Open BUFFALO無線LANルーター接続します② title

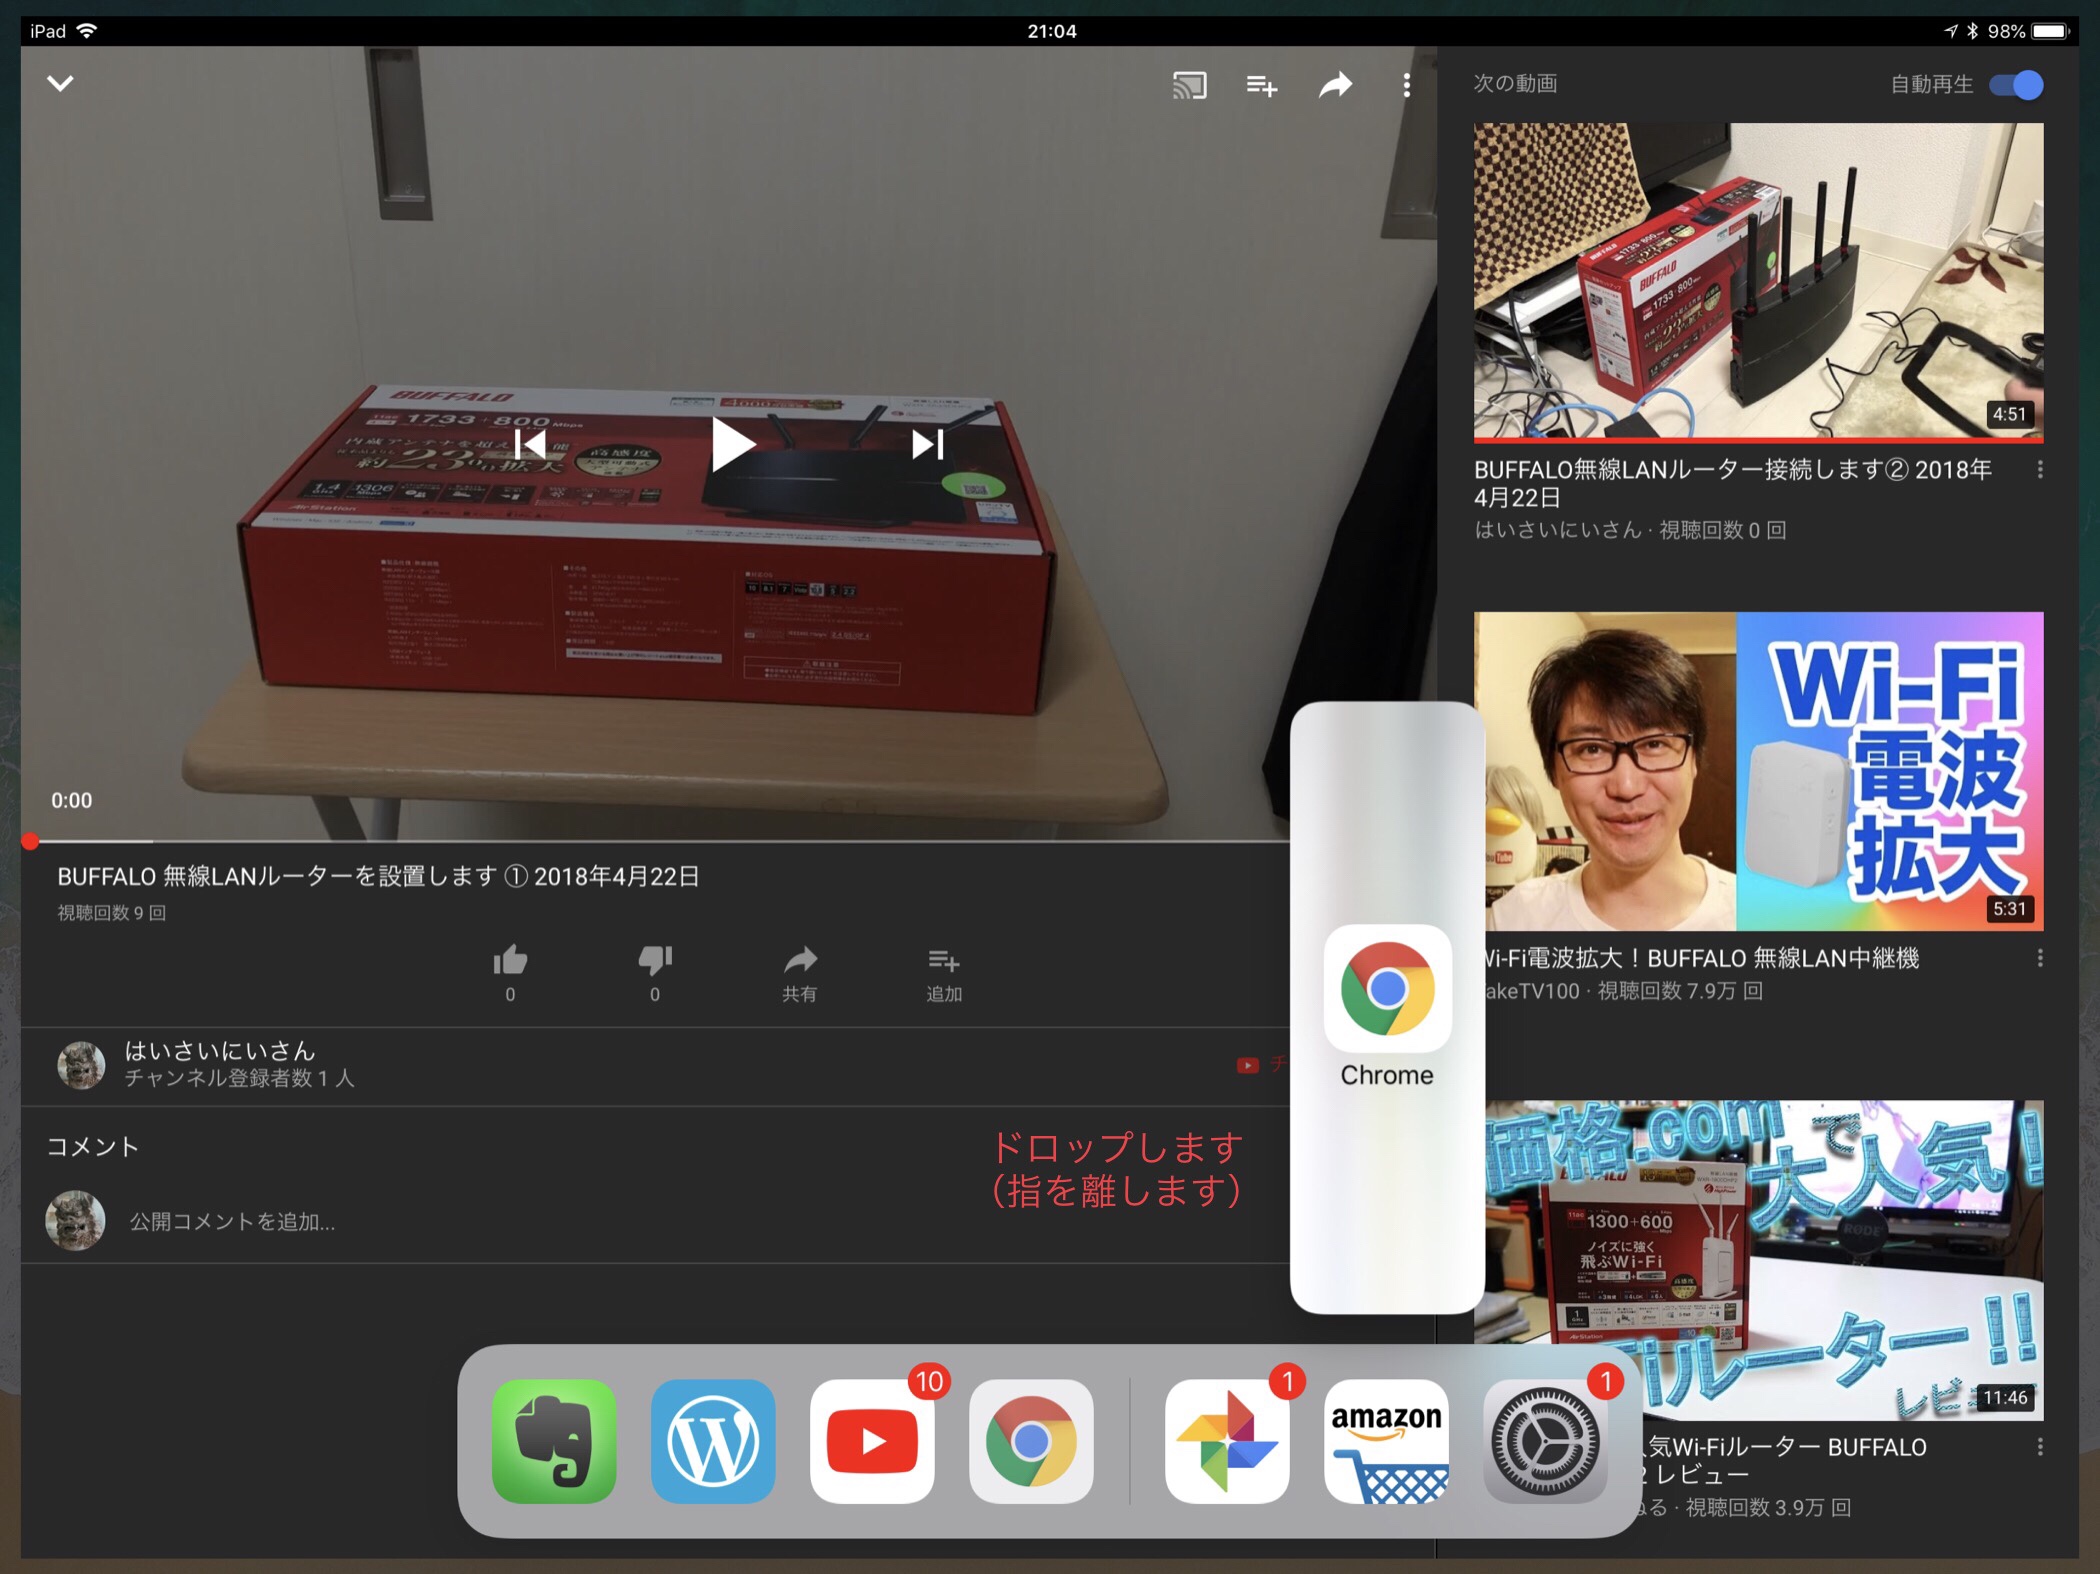click(x=1733, y=483)
